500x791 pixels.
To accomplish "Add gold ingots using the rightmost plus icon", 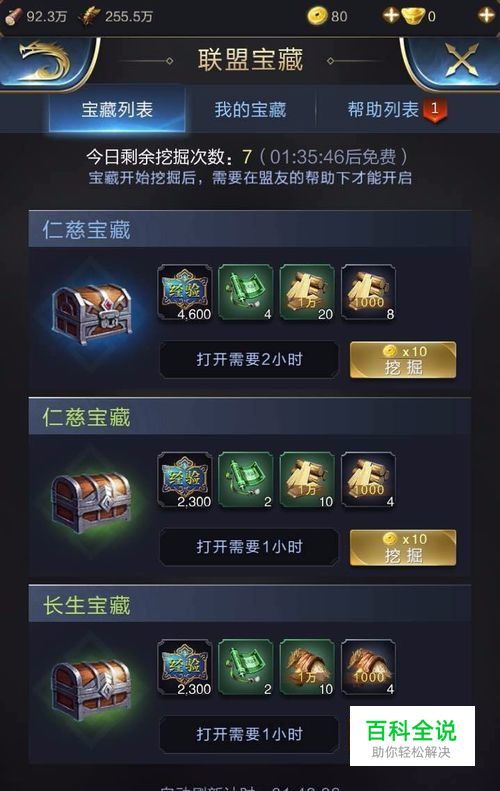I will tap(486, 16).
